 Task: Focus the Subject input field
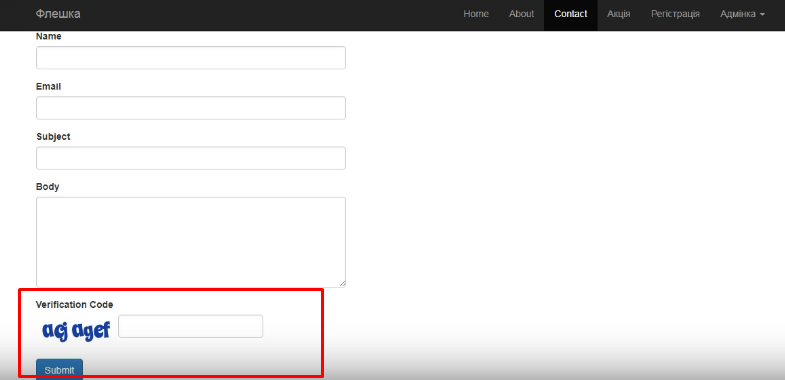coord(191,158)
